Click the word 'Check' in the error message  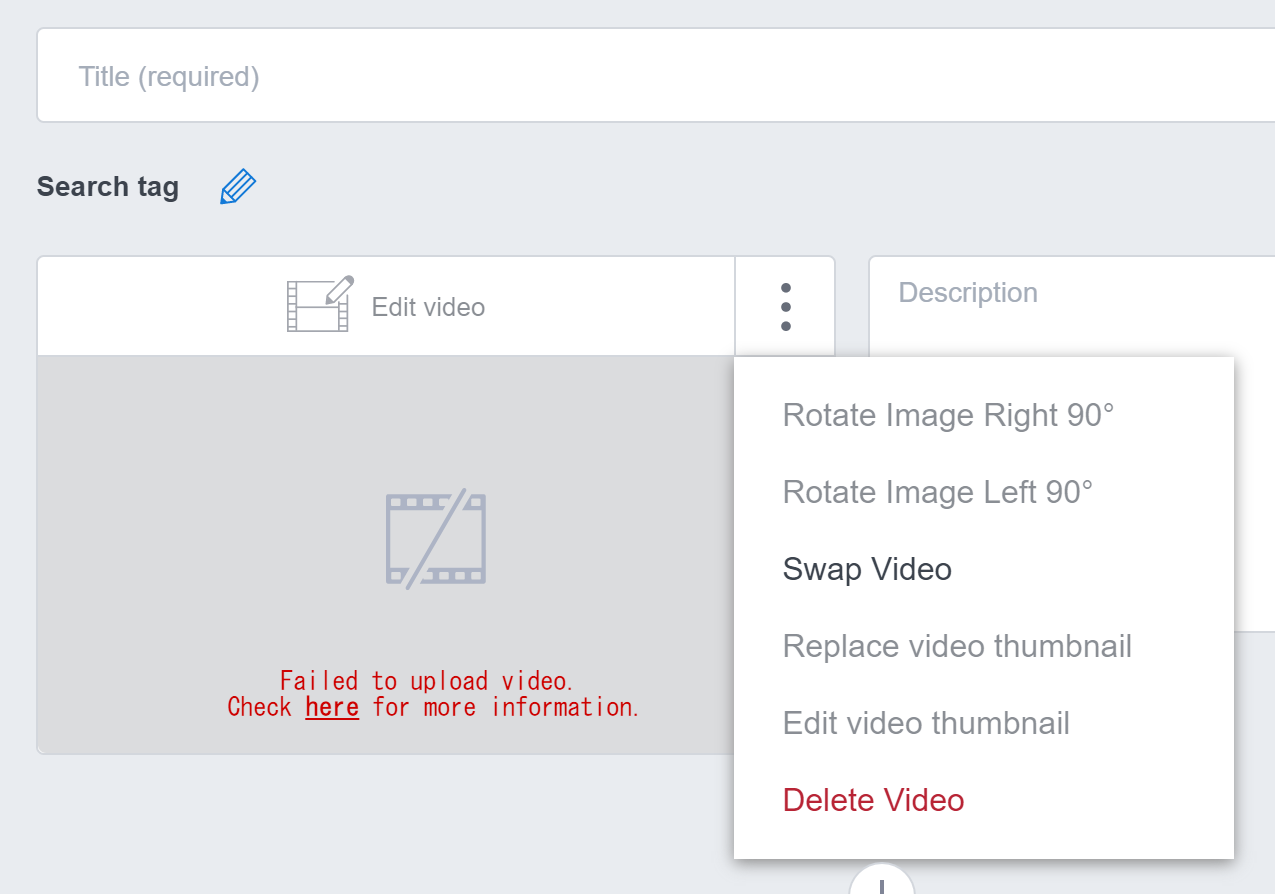tap(260, 707)
